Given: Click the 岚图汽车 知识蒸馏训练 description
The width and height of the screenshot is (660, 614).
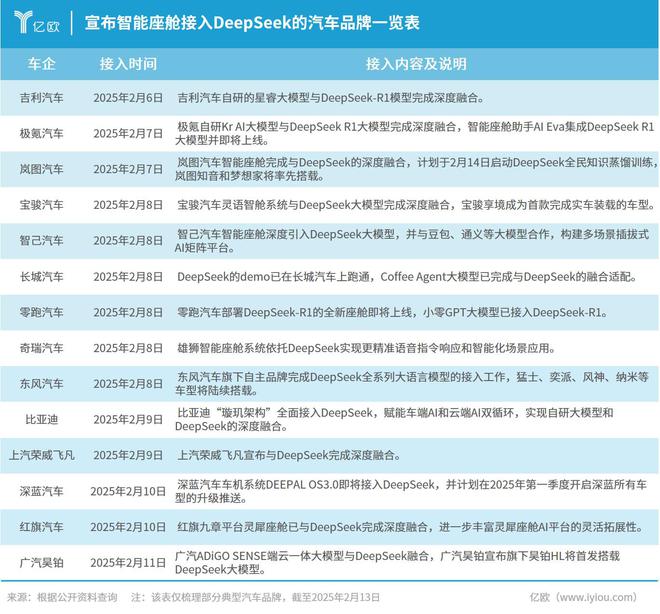Looking at the screenshot, I should point(416,169).
